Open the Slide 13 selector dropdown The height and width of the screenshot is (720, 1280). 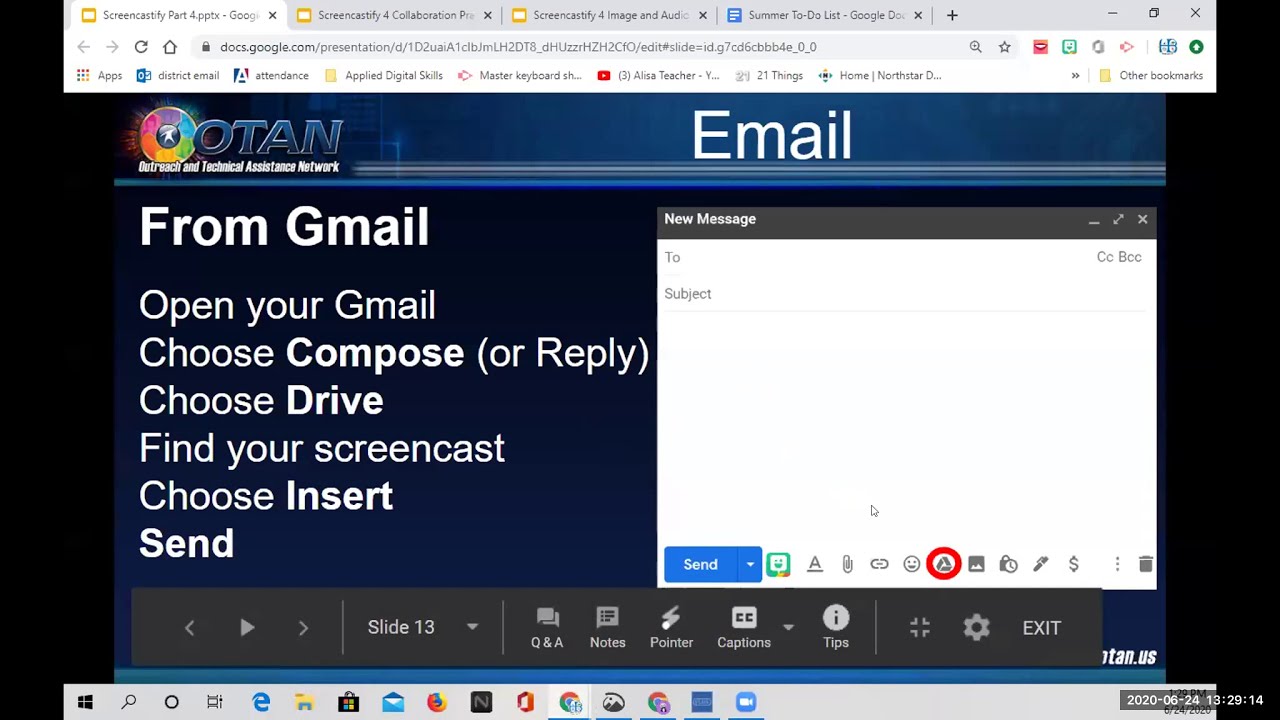pos(423,627)
